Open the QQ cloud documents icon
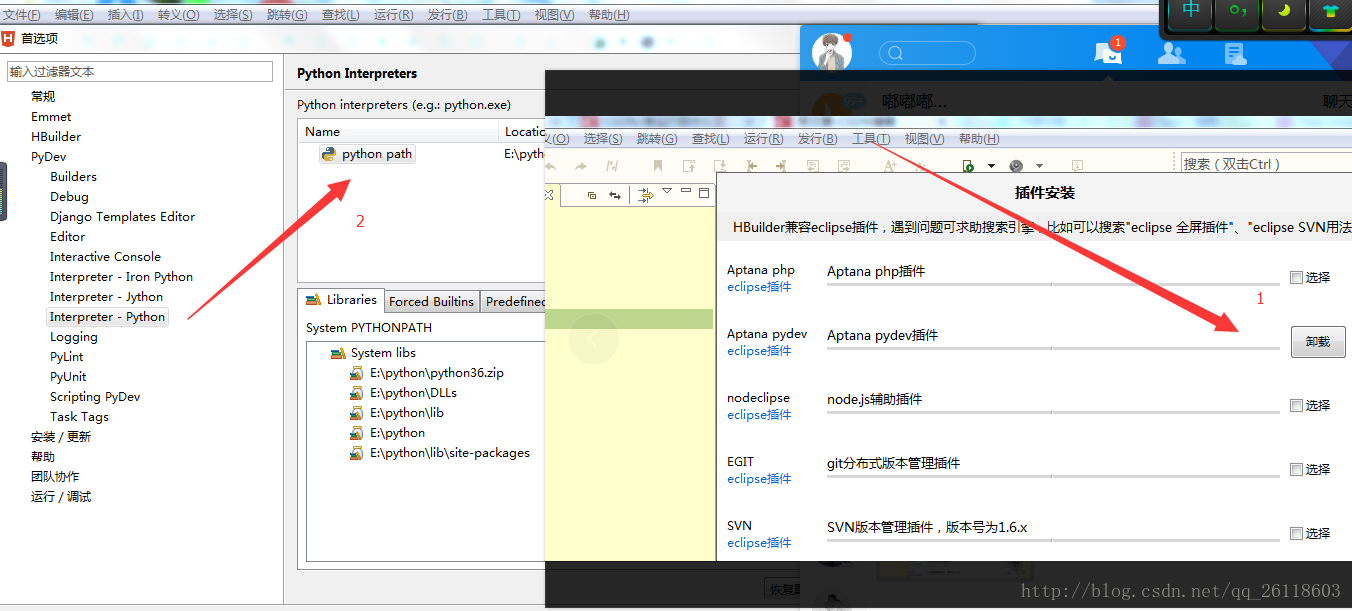Image resolution: width=1352 pixels, height=611 pixels. pos(1235,54)
